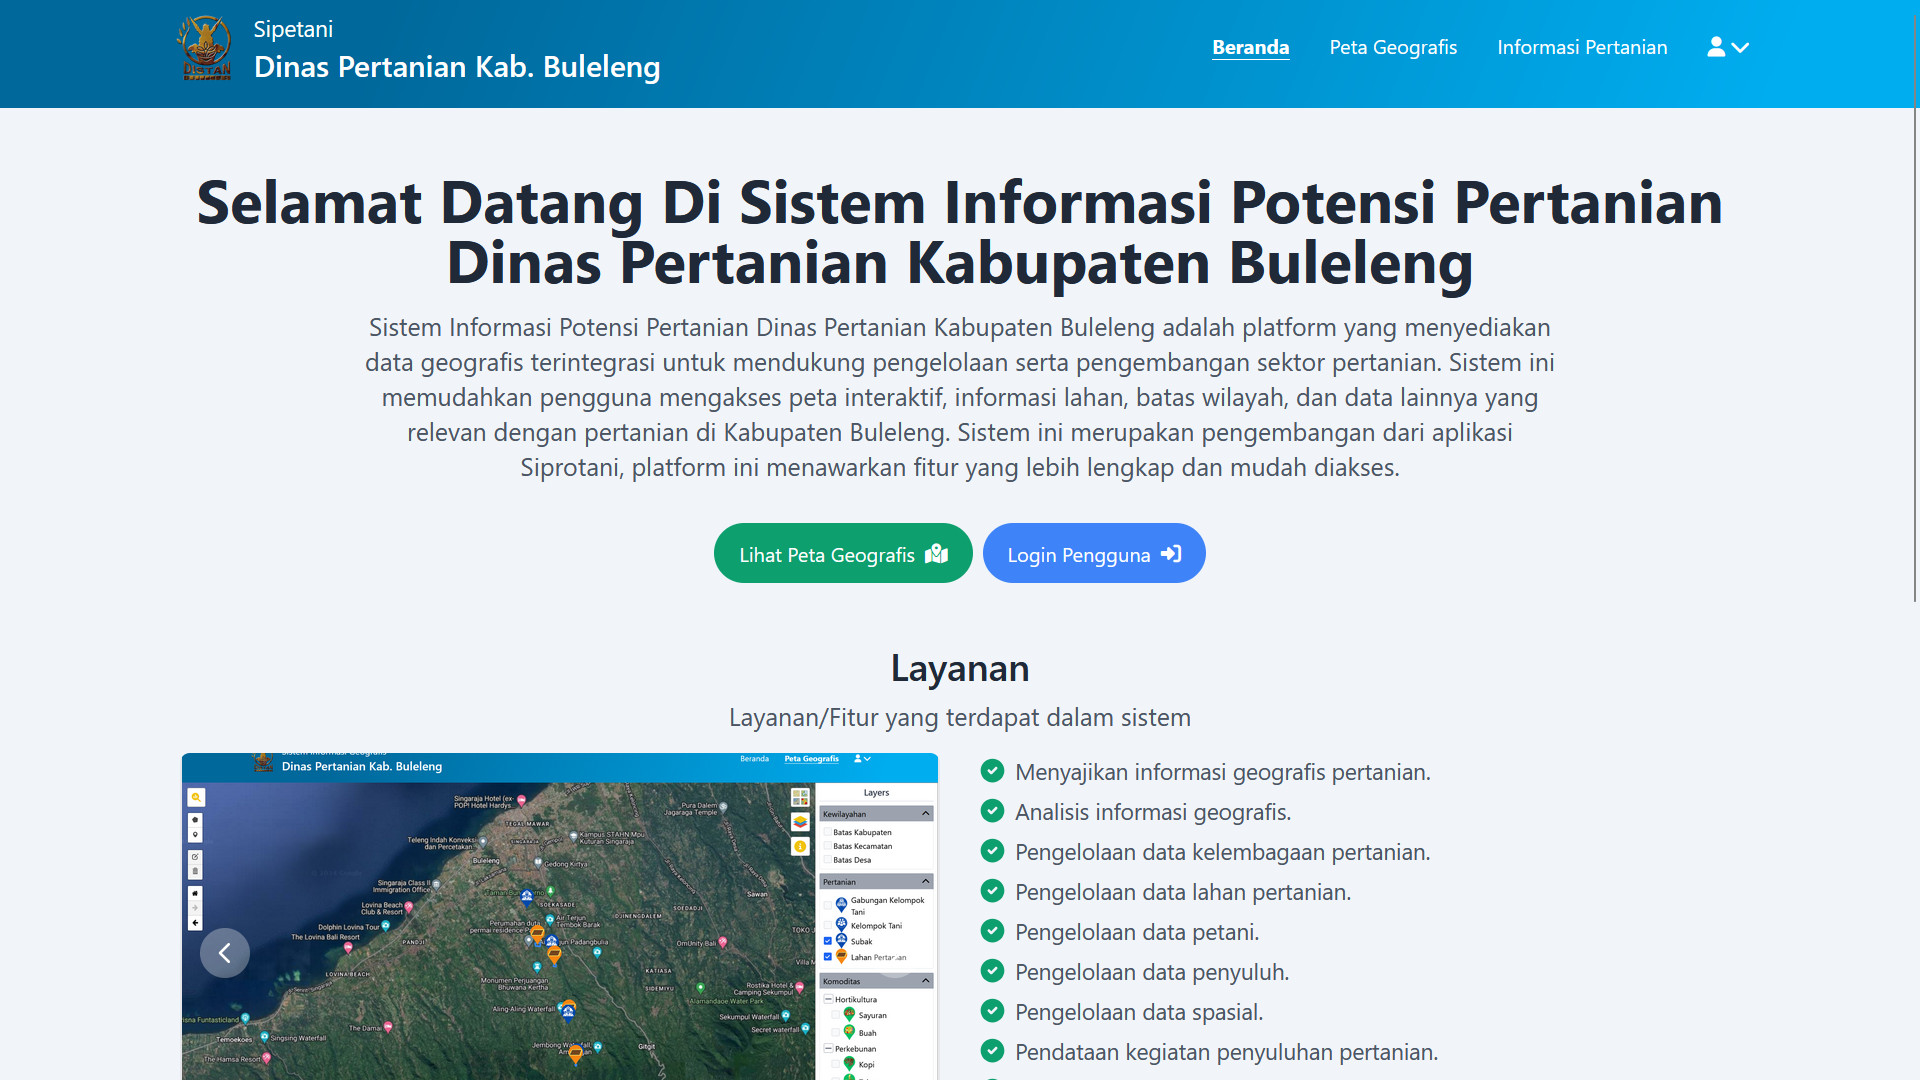
Task: Click the Lihat Peta Geografis button
Action: pyautogui.click(x=842, y=553)
